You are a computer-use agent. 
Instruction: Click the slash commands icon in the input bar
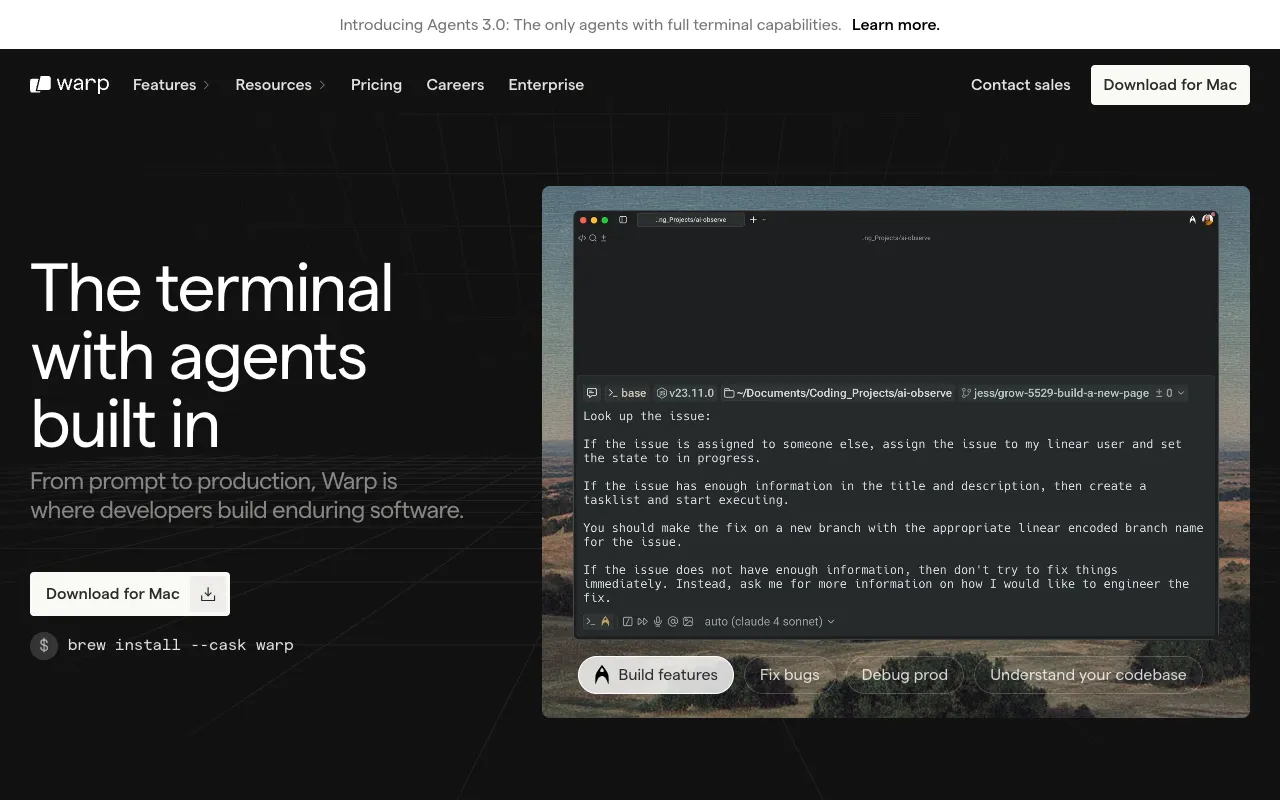[x=627, y=621]
